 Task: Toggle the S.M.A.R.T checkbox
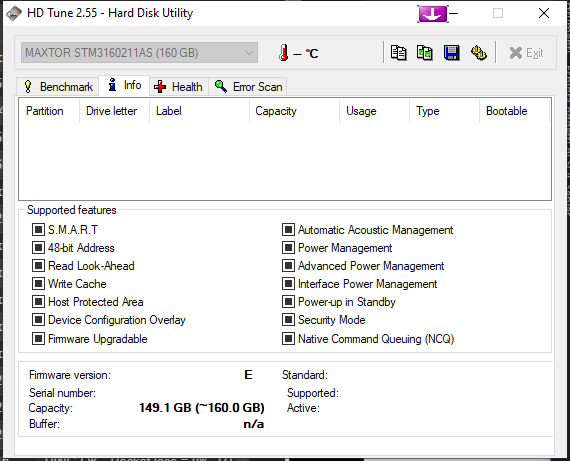(x=38, y=230)
